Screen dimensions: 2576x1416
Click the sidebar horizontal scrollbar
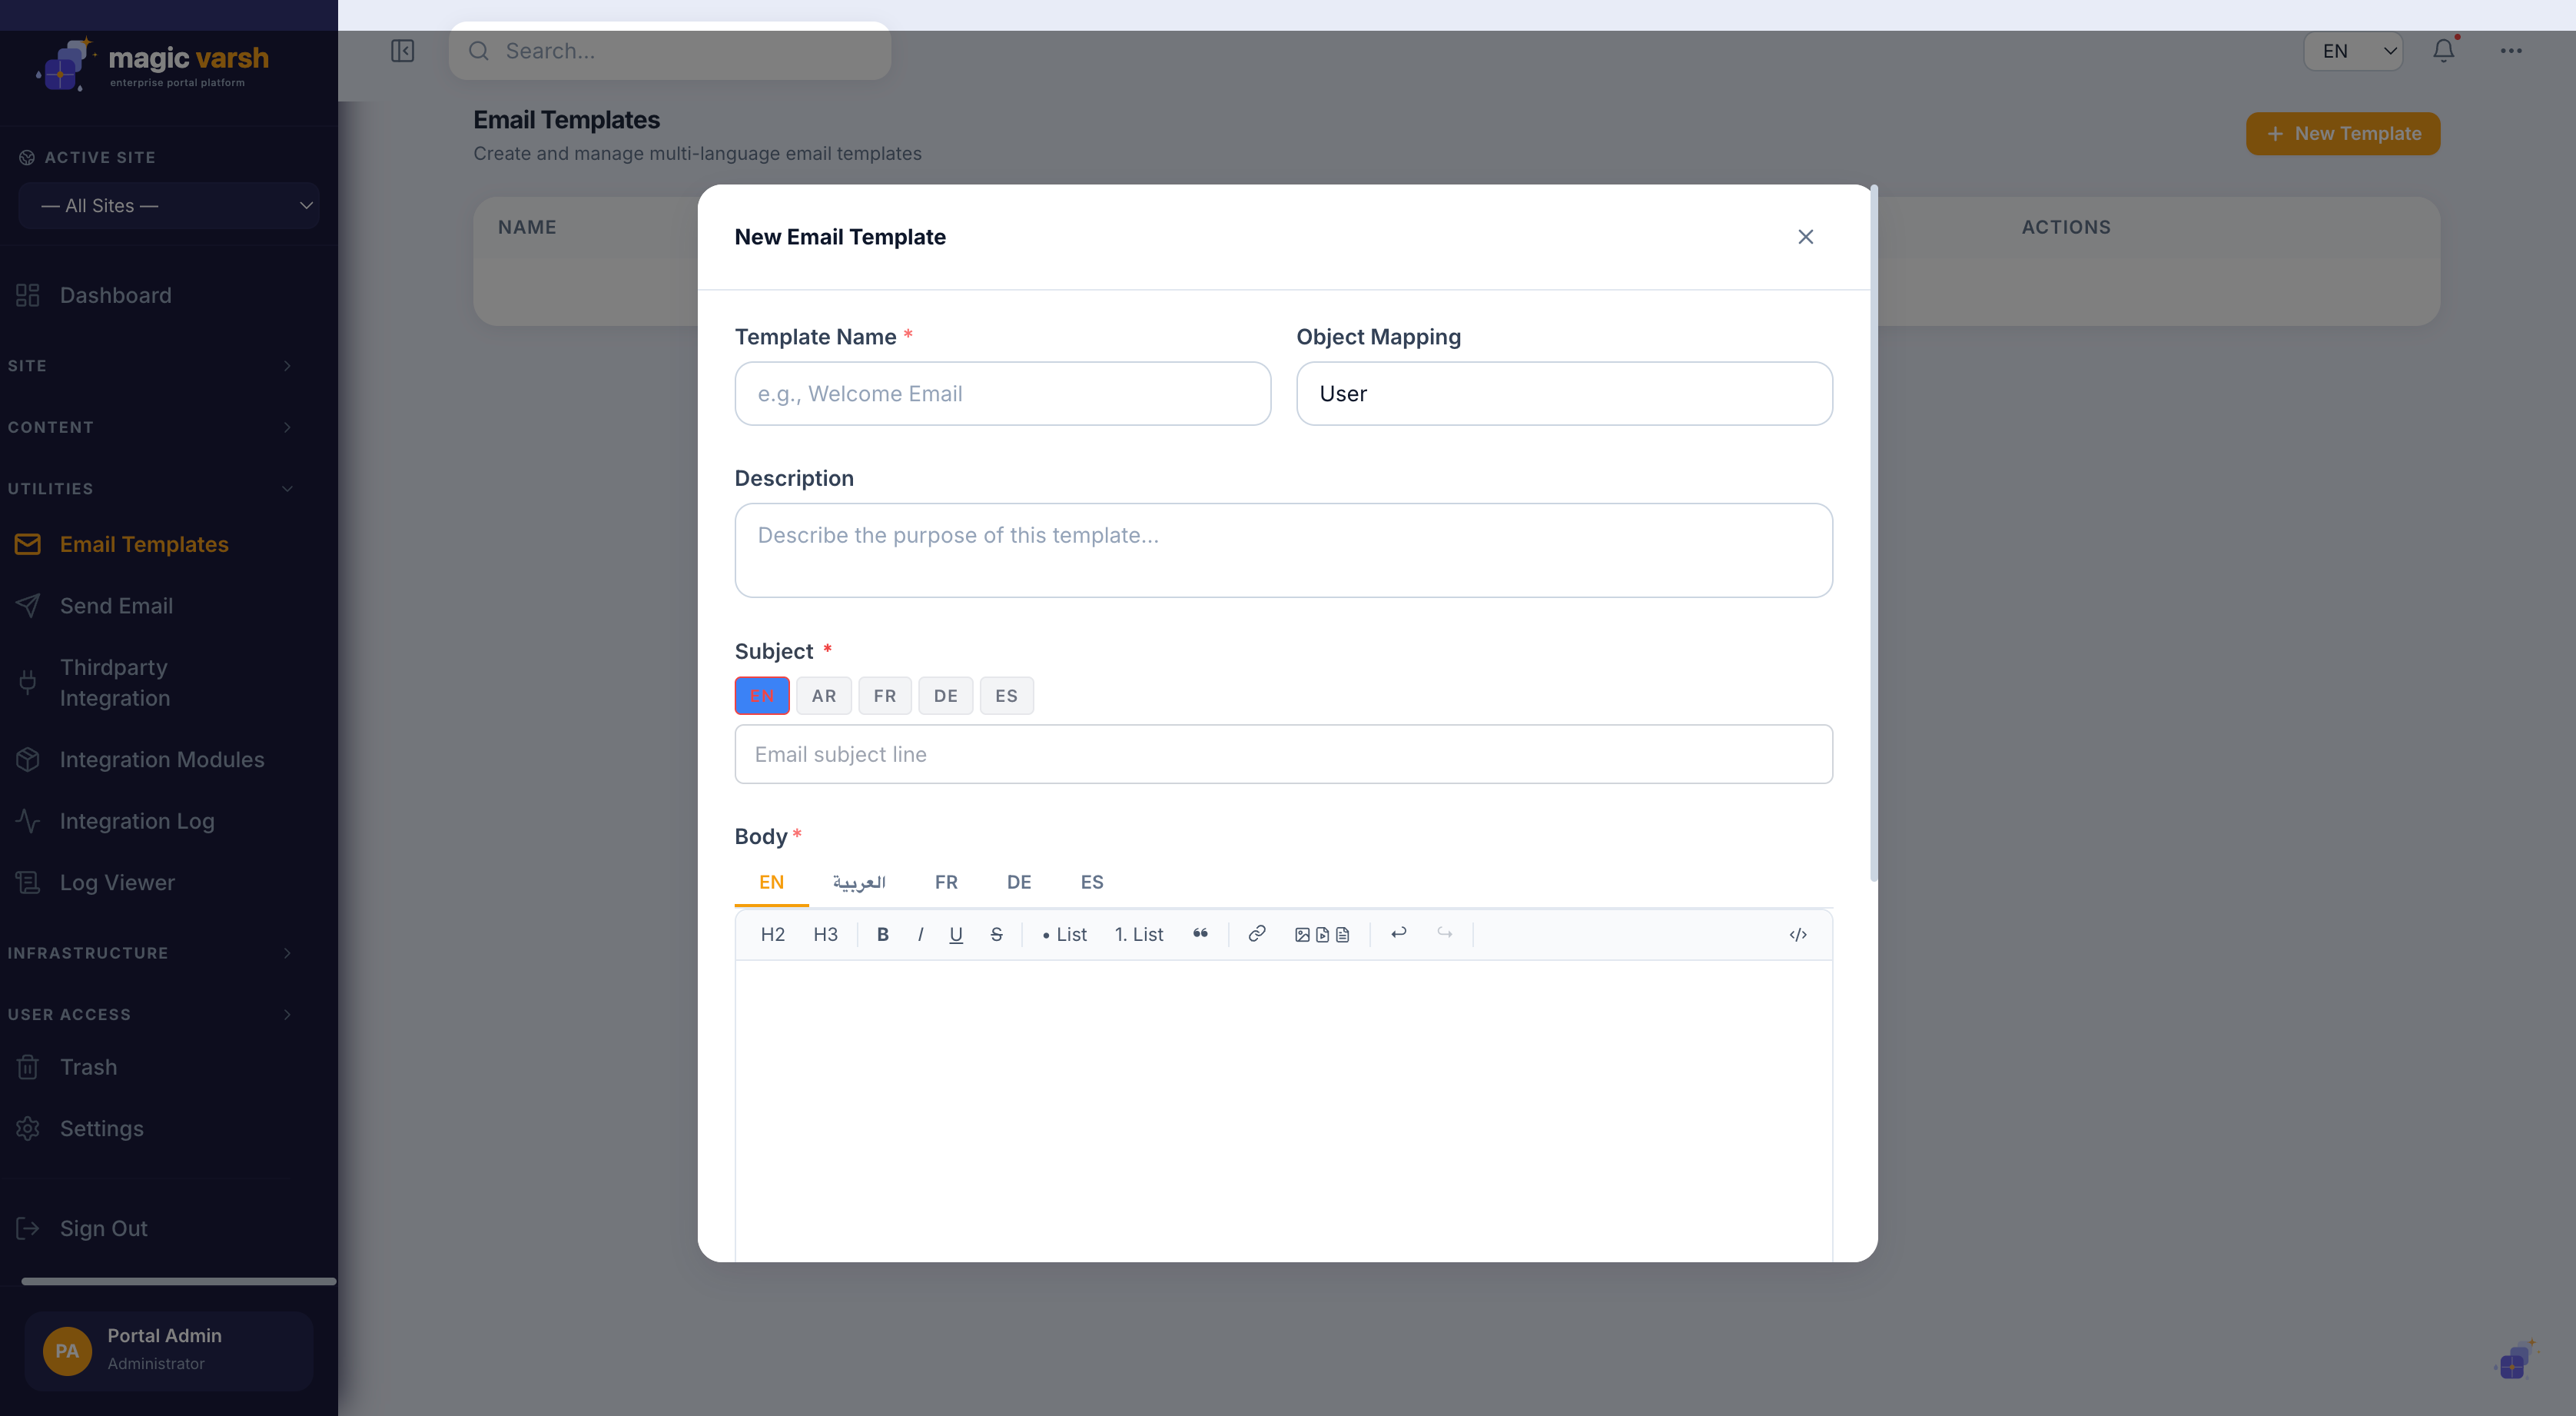(x=178, y=1281)
